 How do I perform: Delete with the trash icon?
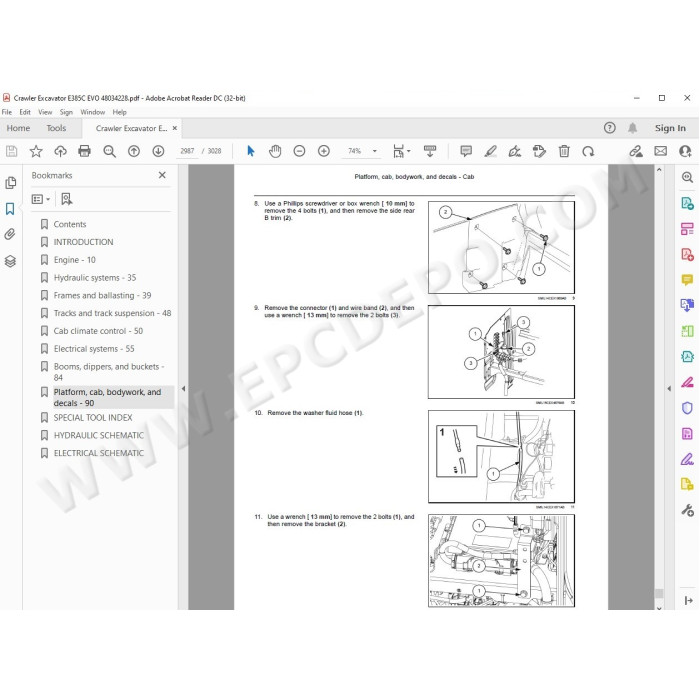pos(564,151)
